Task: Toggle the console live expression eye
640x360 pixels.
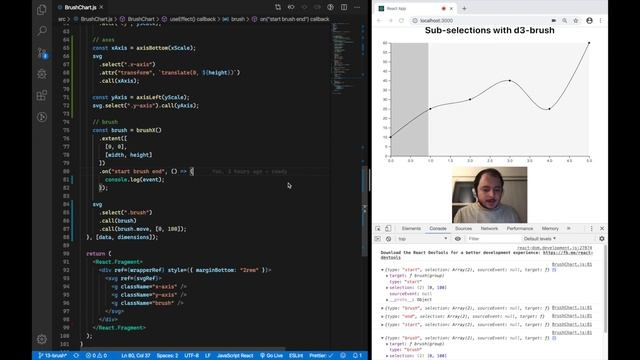Action: tap(458, 239)
